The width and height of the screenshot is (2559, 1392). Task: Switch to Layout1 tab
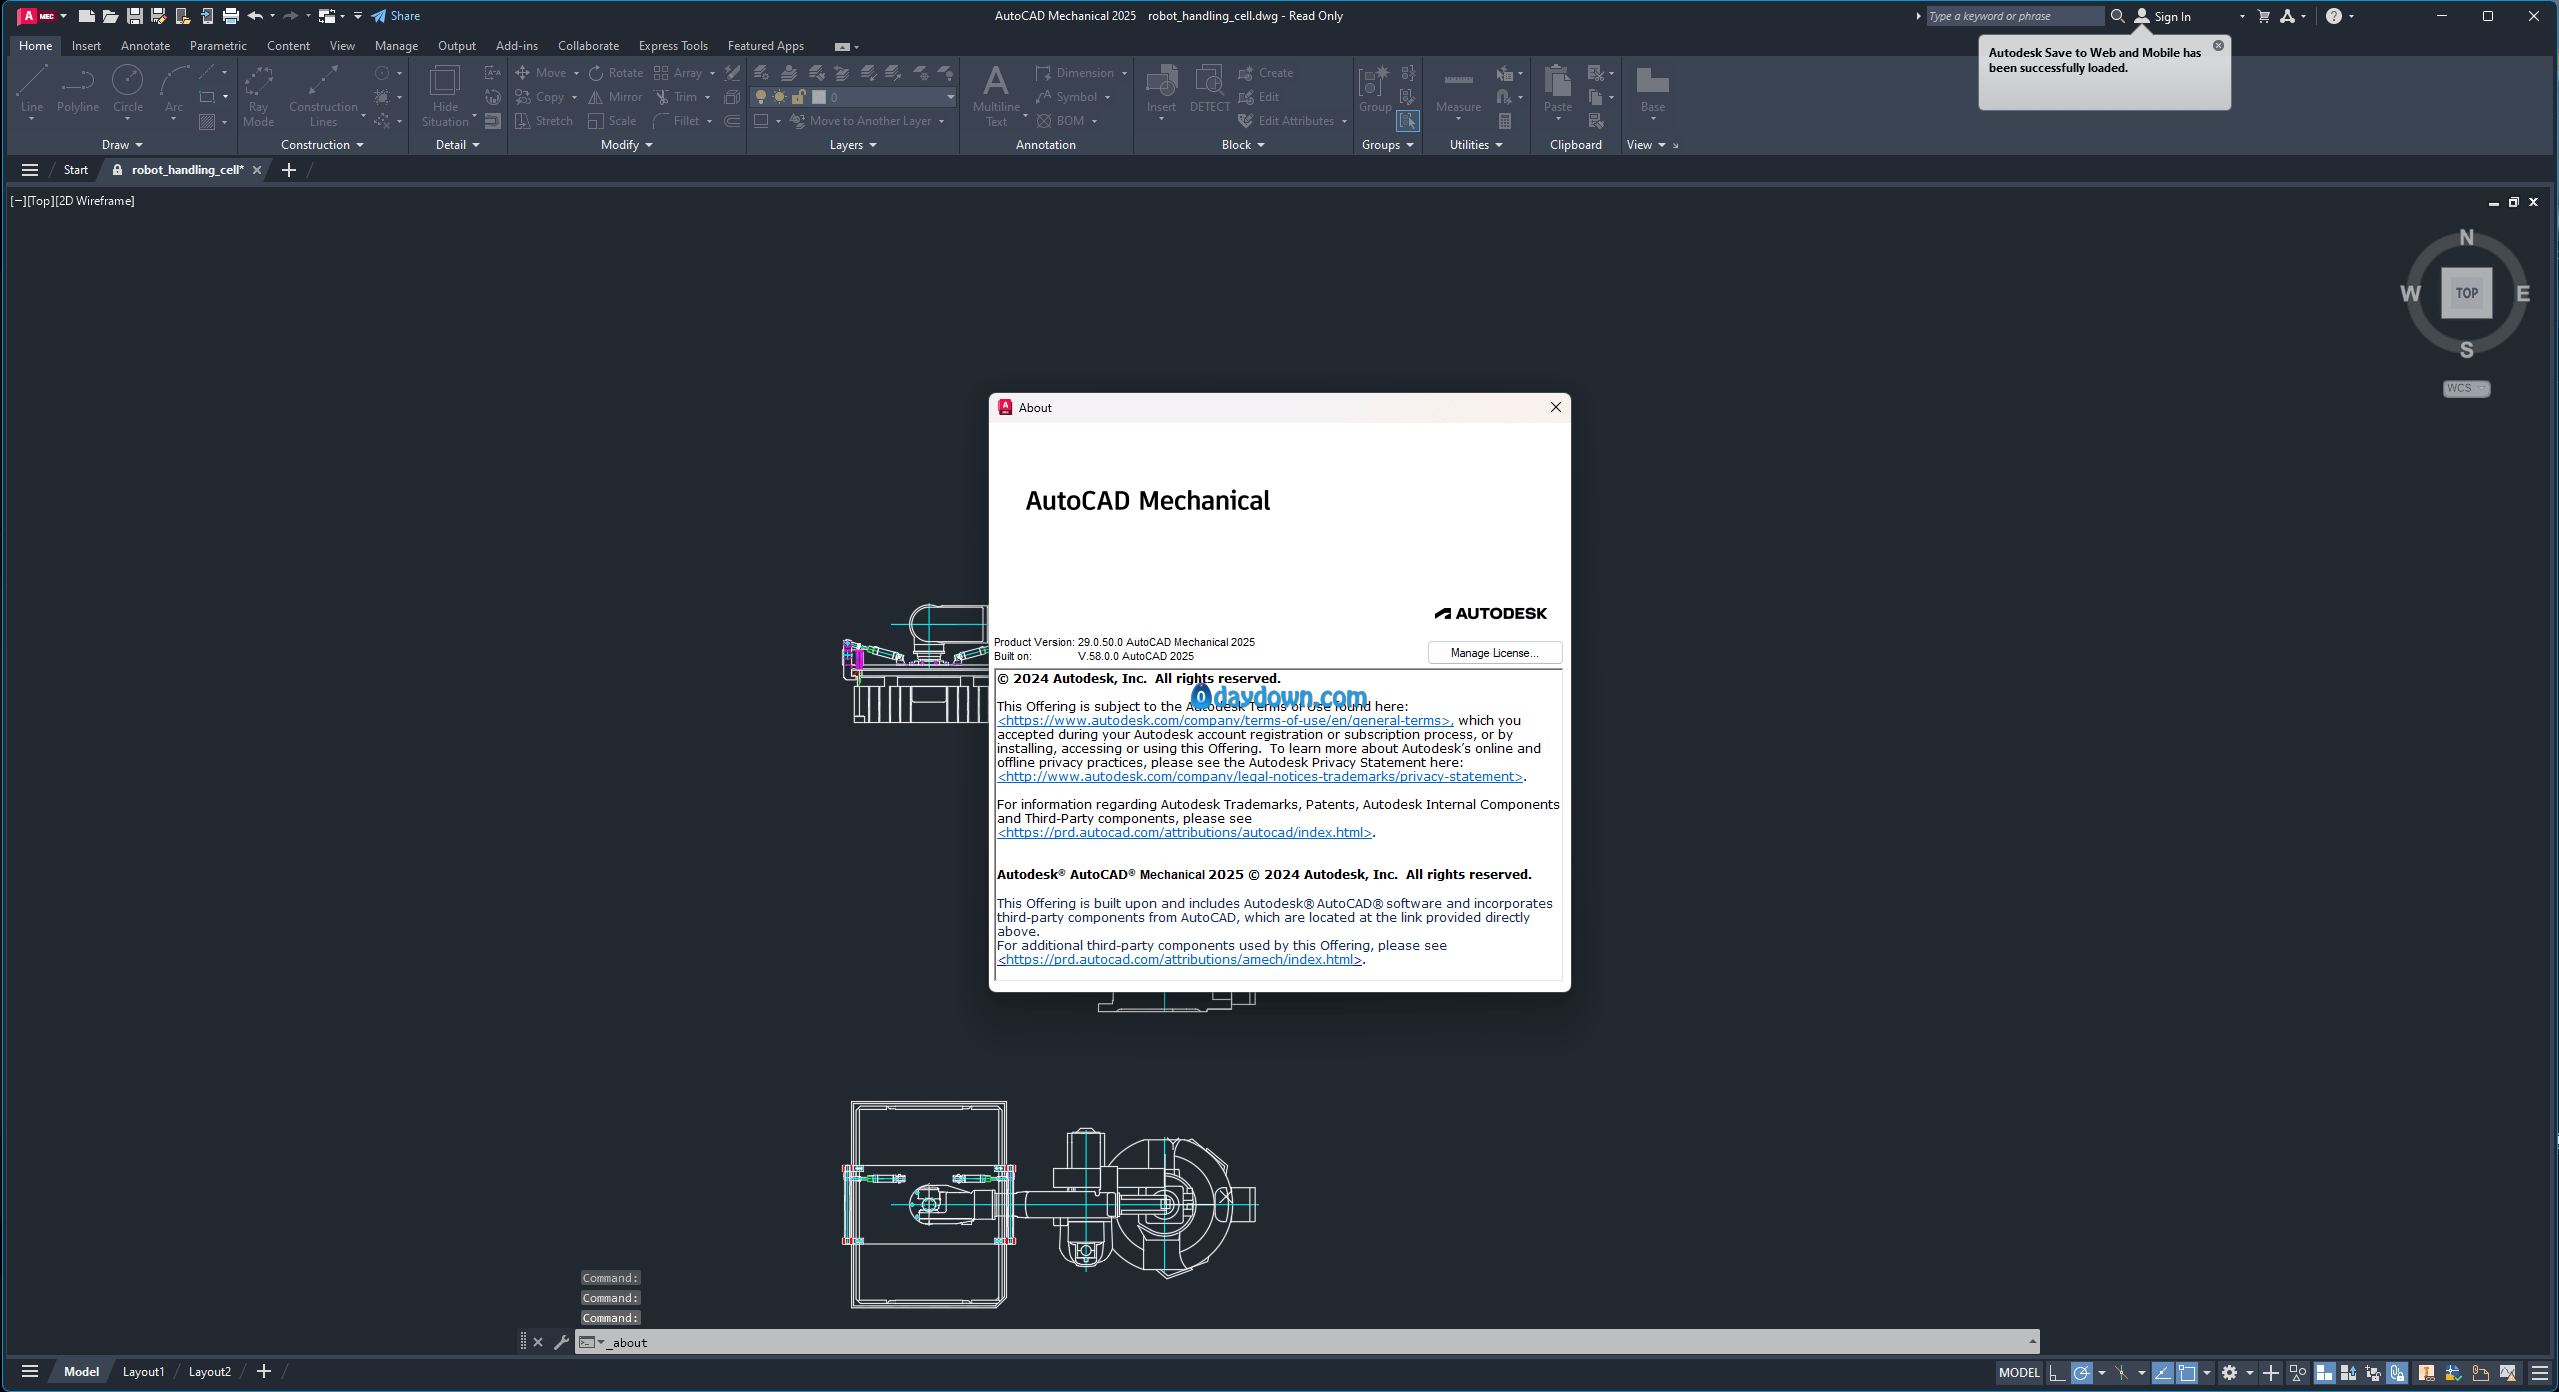pyautogui.click(x=143, y=1372)
